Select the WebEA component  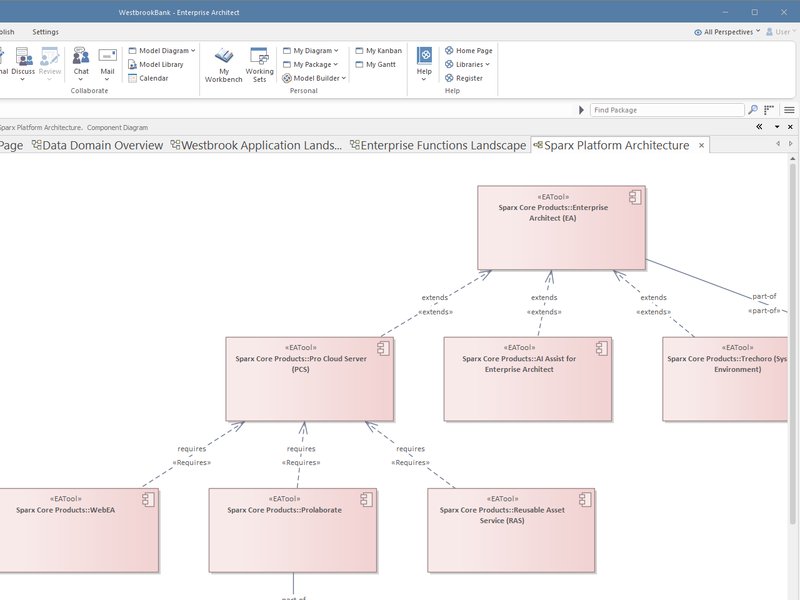tap(79, 530)
